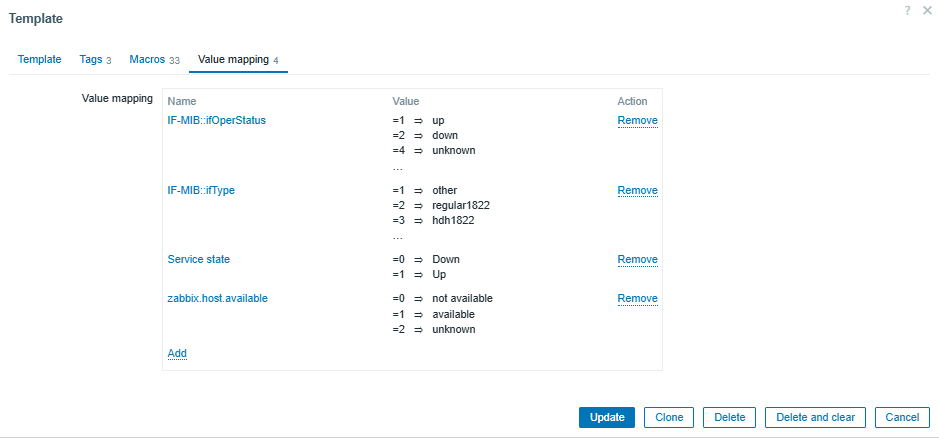Open the Service state value map
939x438 pixels.
click(199, 259)
